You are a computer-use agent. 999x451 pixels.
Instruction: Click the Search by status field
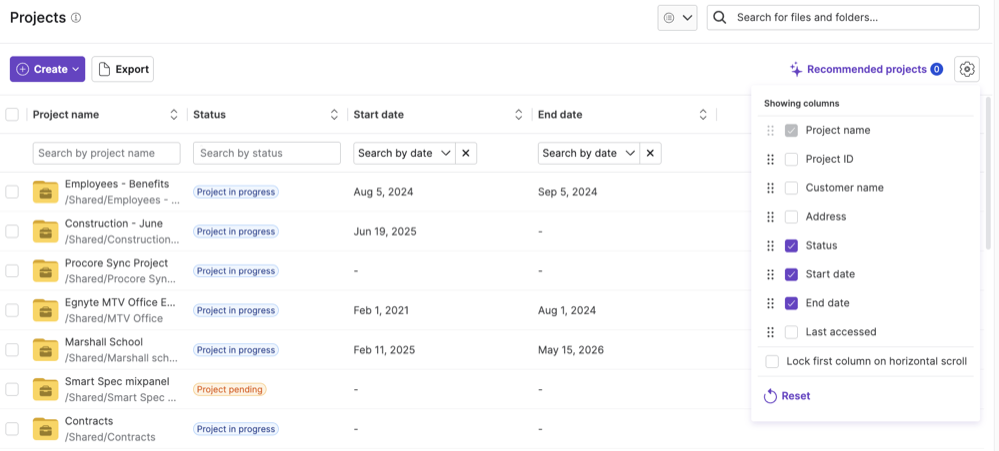click(x=267, y=153)
